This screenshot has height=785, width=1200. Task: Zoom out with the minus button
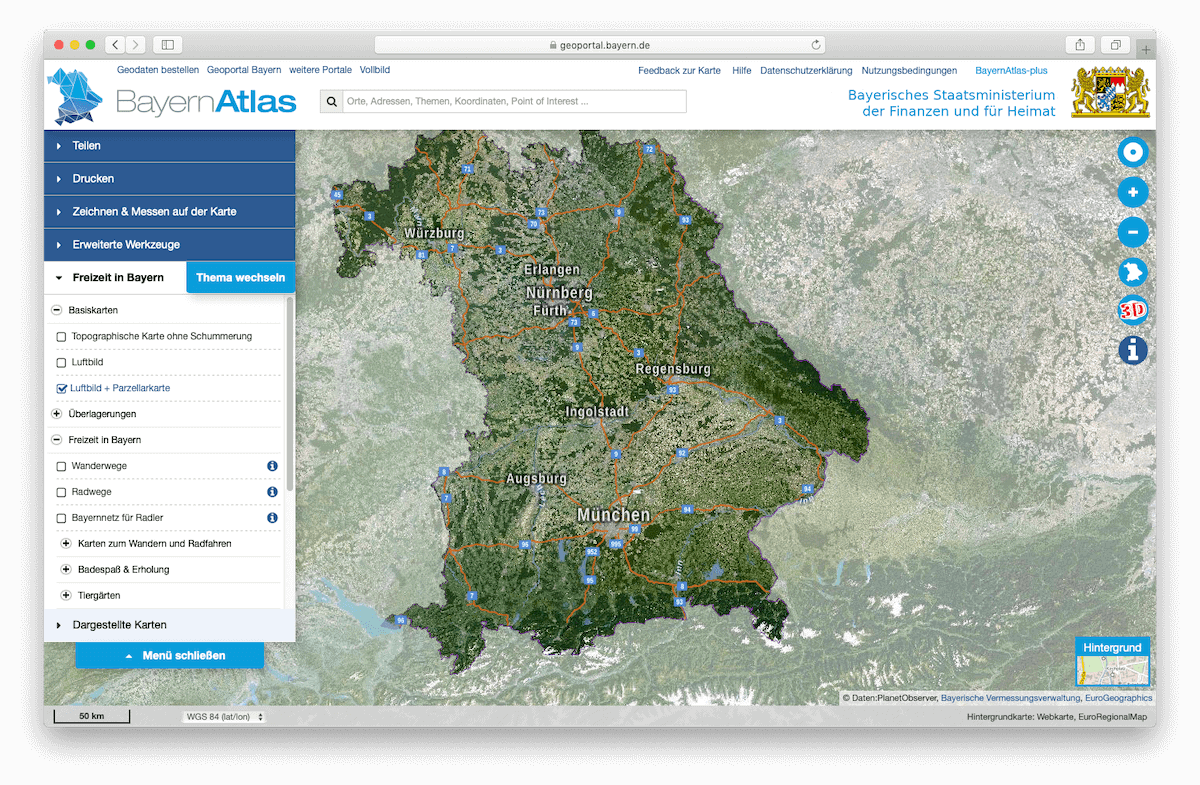pyautogui.click(x=1132, y=232)
